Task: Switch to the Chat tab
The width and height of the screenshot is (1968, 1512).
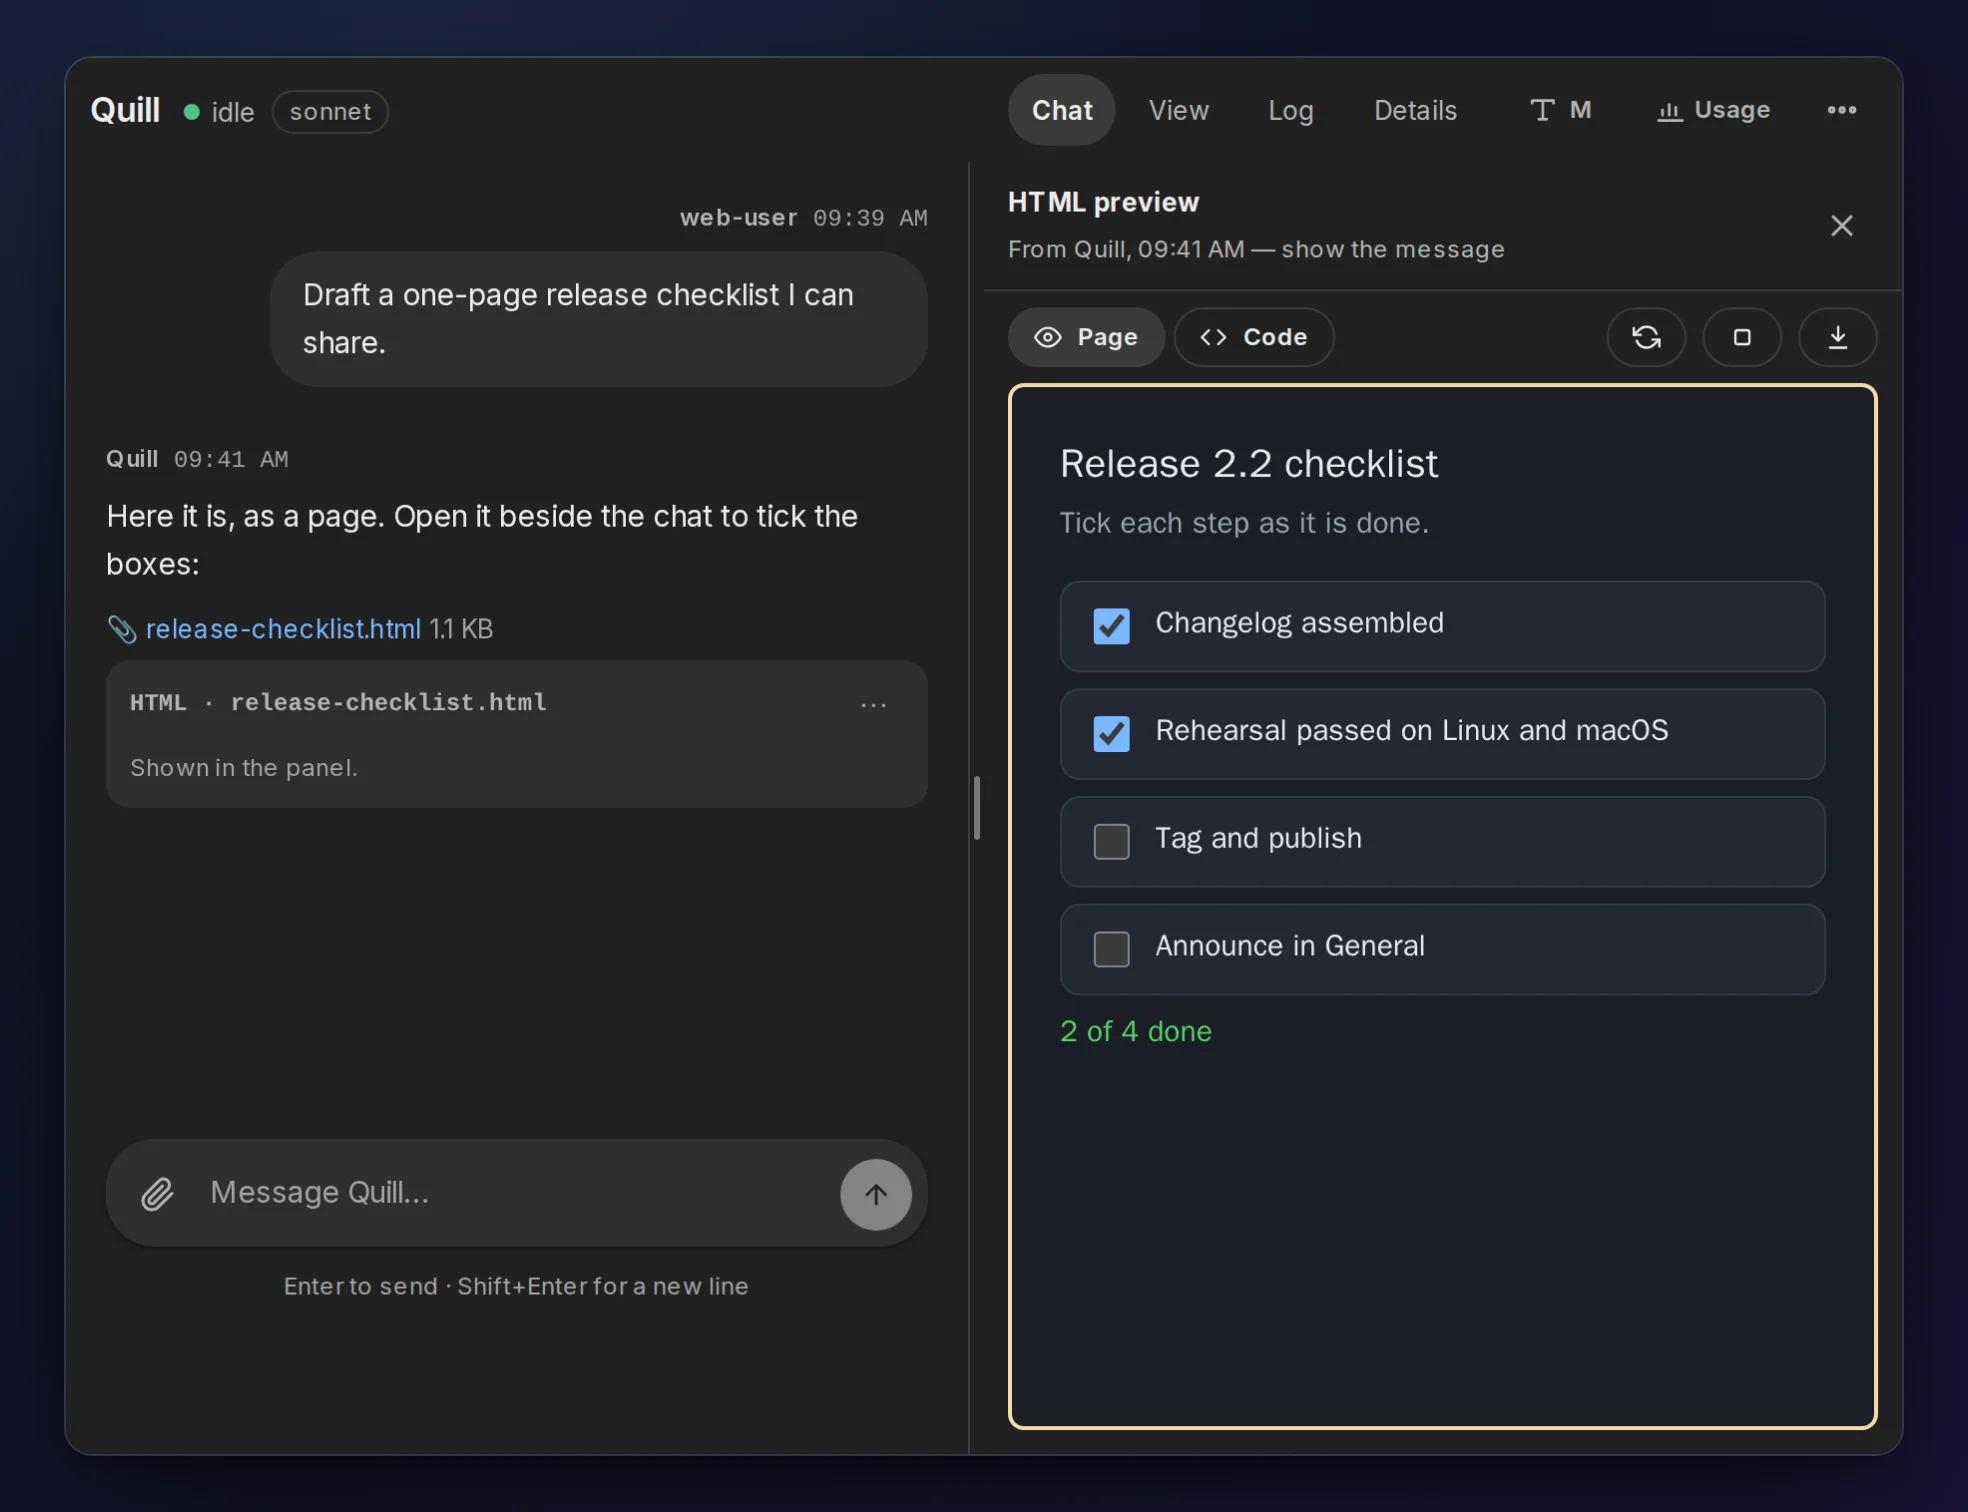Action: pos(1061,110)
